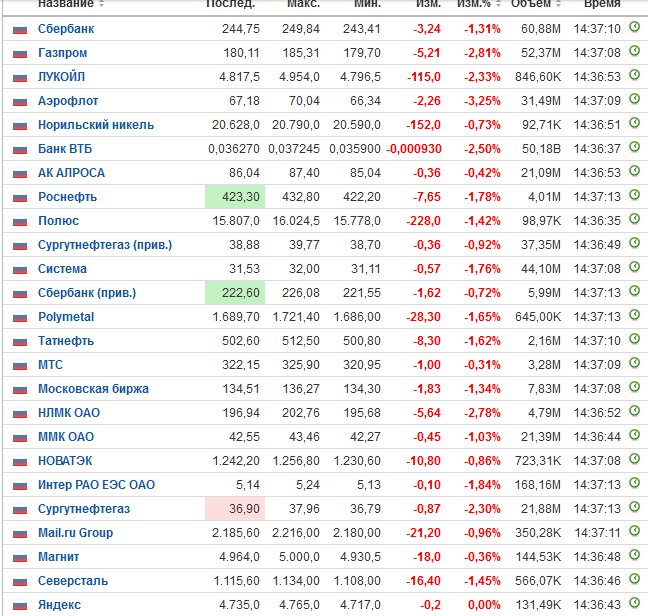
Task: Open the Mail.ru Group stock link
Action: [75, 533]
